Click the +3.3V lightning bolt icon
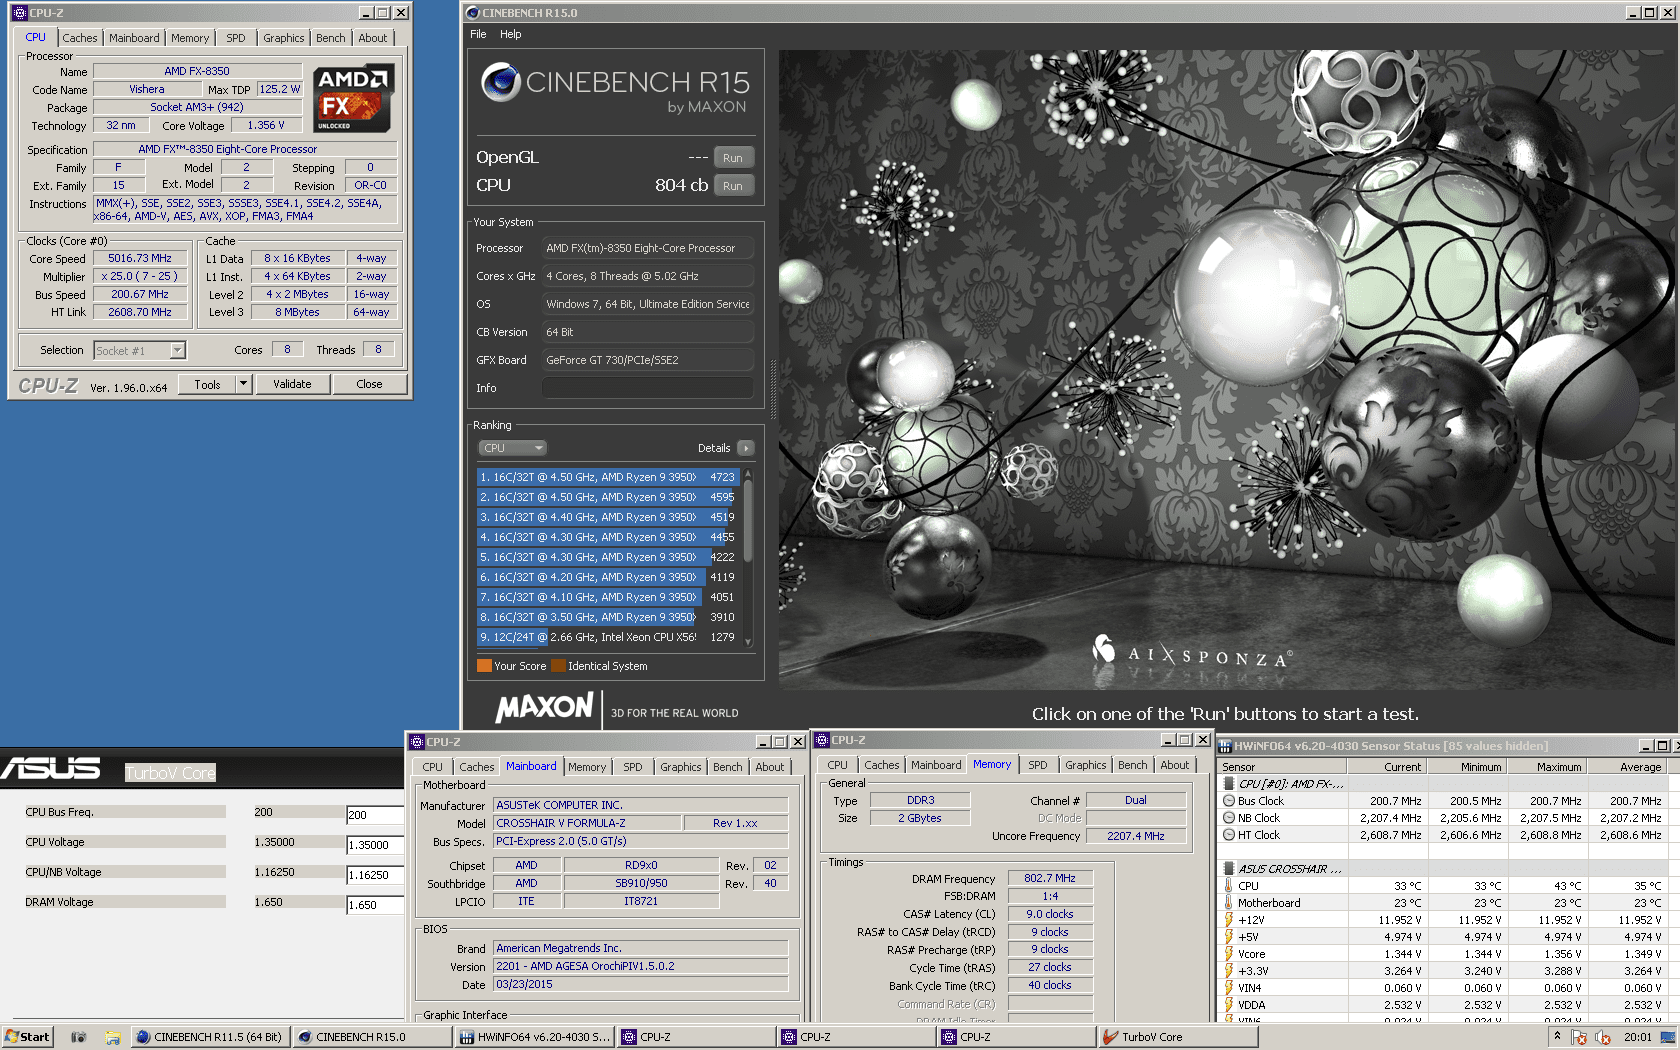This screenshot has height=1050, width=1680. 1229,971
